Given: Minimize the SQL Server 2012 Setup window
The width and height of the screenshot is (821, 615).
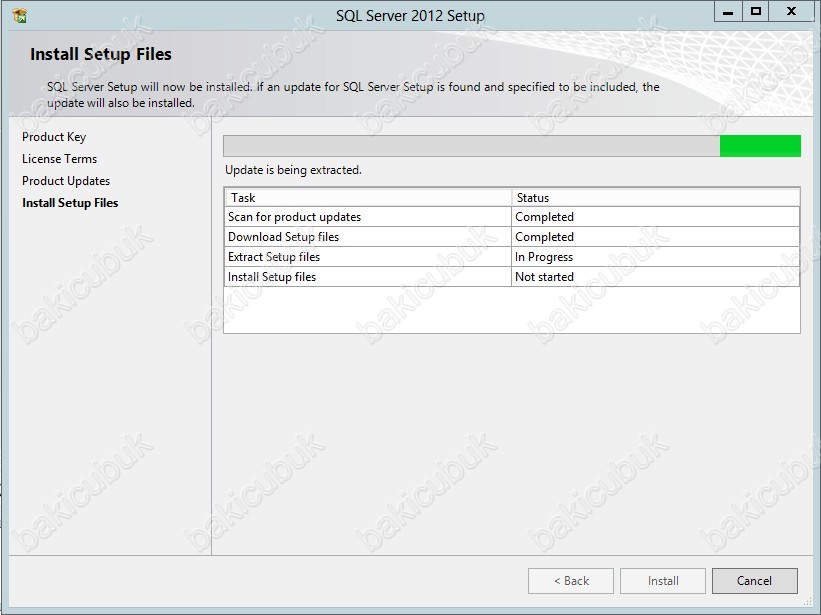Looking at the screenshot, I should [728, 13].
